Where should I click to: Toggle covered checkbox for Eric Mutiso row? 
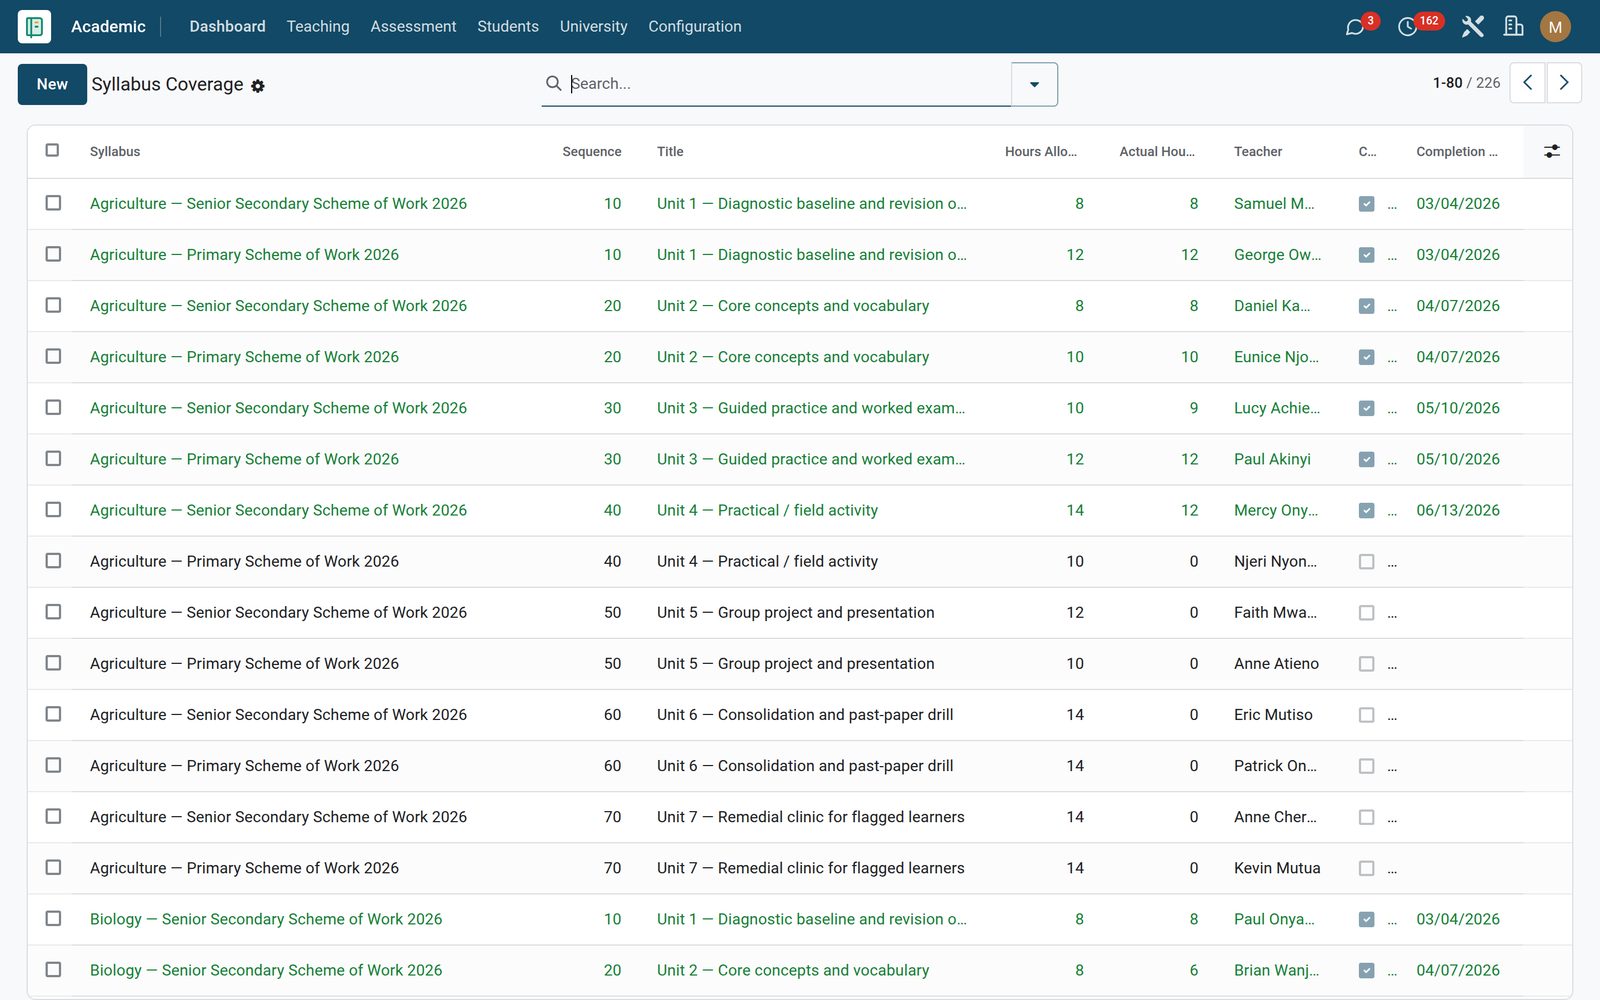coord(1367,715)
